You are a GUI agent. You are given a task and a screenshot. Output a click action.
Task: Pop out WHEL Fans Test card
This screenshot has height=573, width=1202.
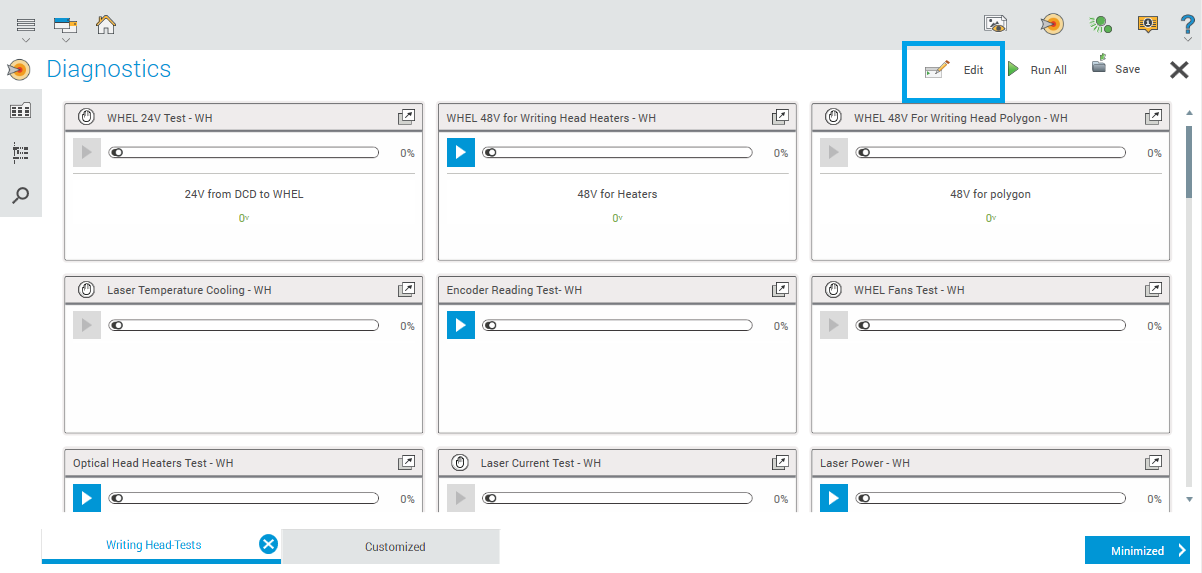point(1153,290)
